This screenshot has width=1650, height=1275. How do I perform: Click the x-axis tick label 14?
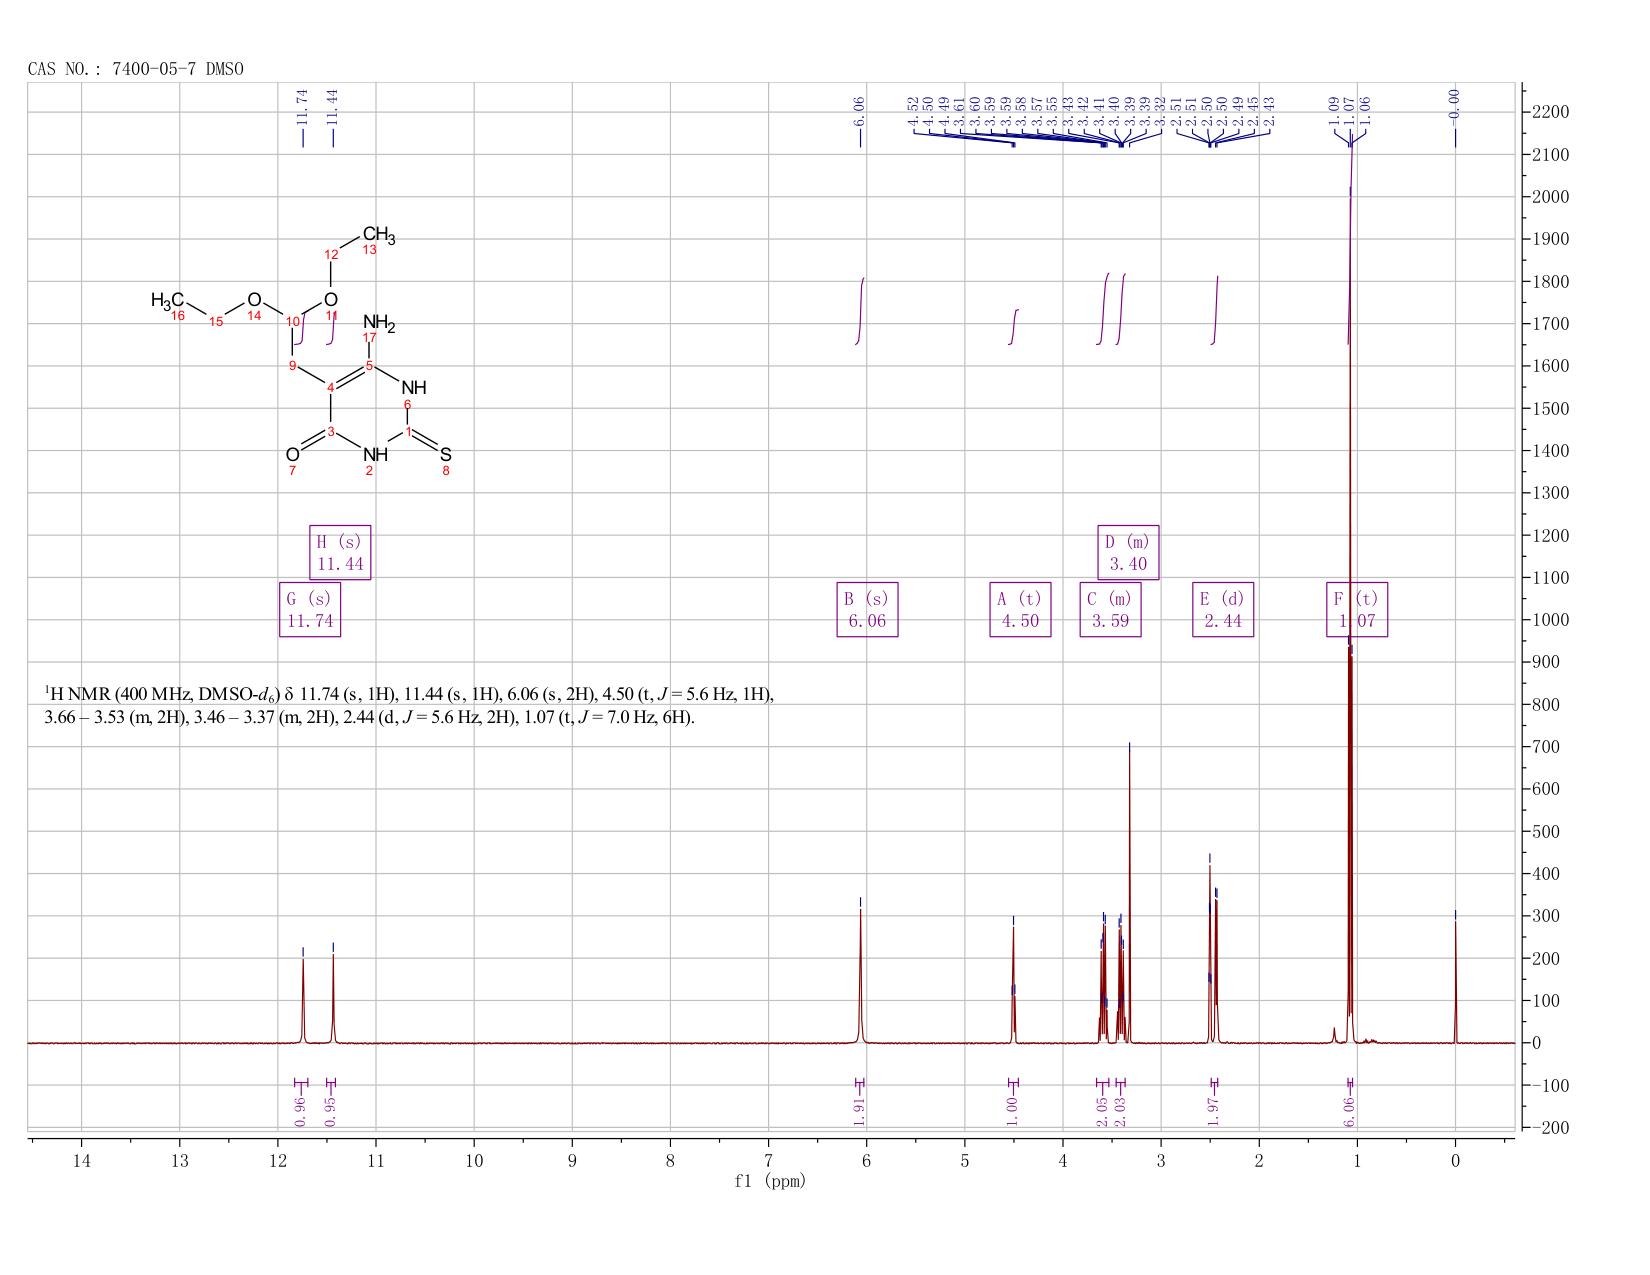[81, 1161]
